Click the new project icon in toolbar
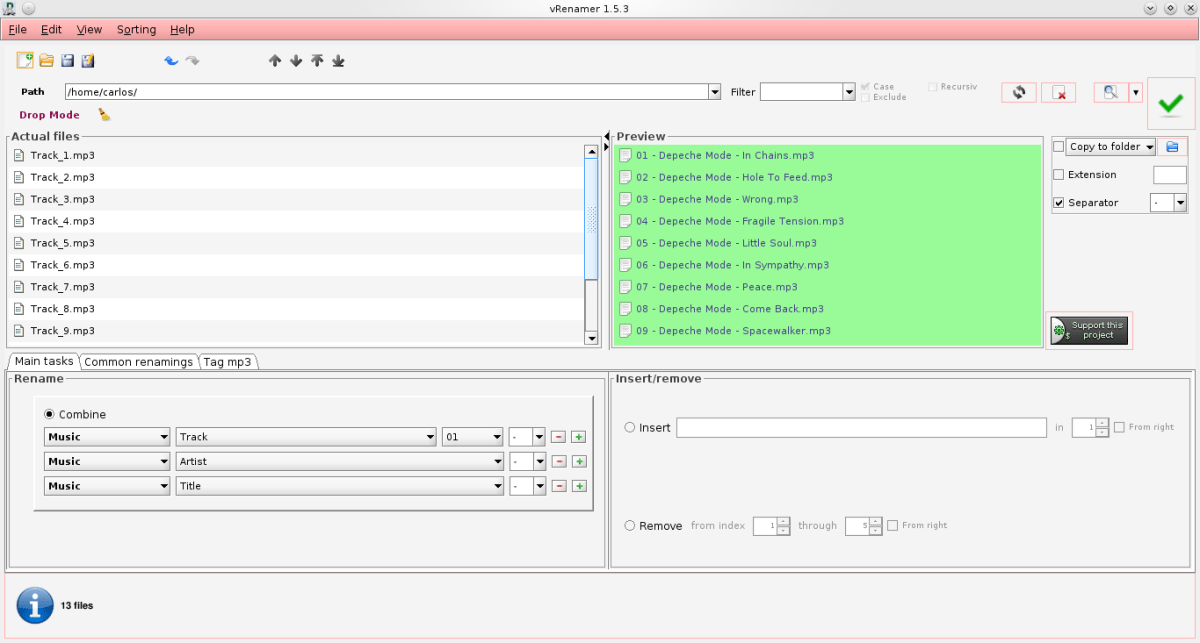 click(25, 61)
